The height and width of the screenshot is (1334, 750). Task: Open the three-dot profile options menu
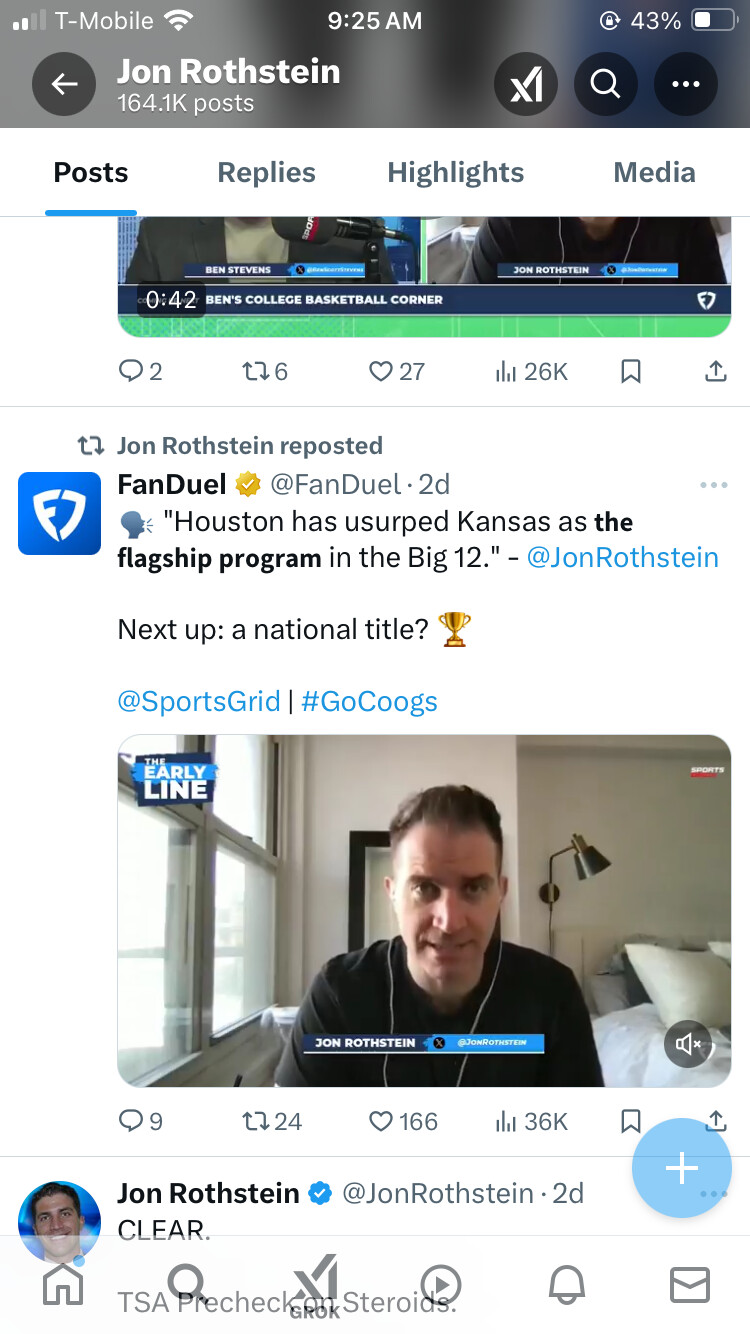686,84
